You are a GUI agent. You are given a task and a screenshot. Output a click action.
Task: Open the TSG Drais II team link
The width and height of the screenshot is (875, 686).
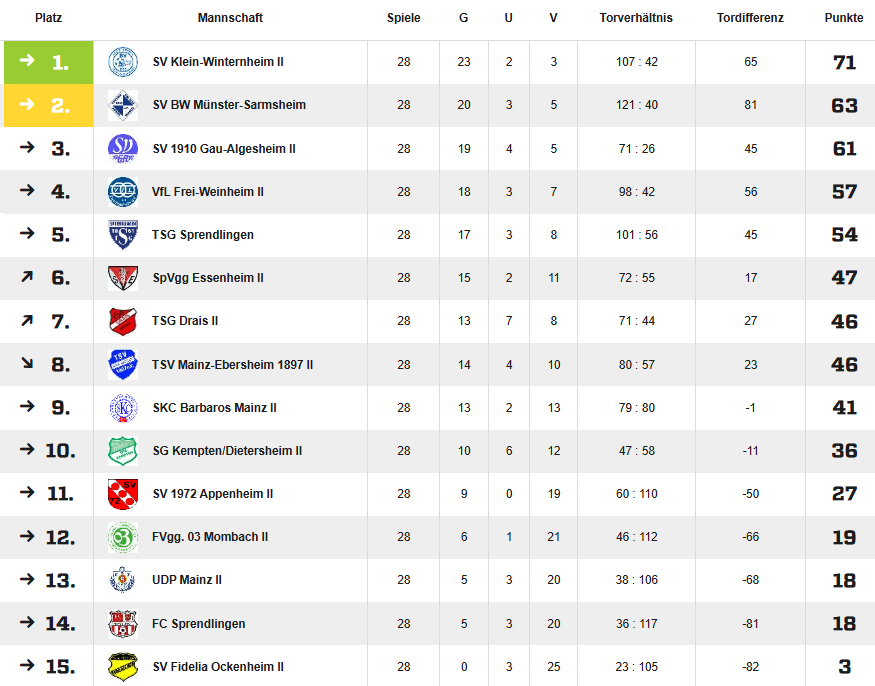click(x=185, y=321)
